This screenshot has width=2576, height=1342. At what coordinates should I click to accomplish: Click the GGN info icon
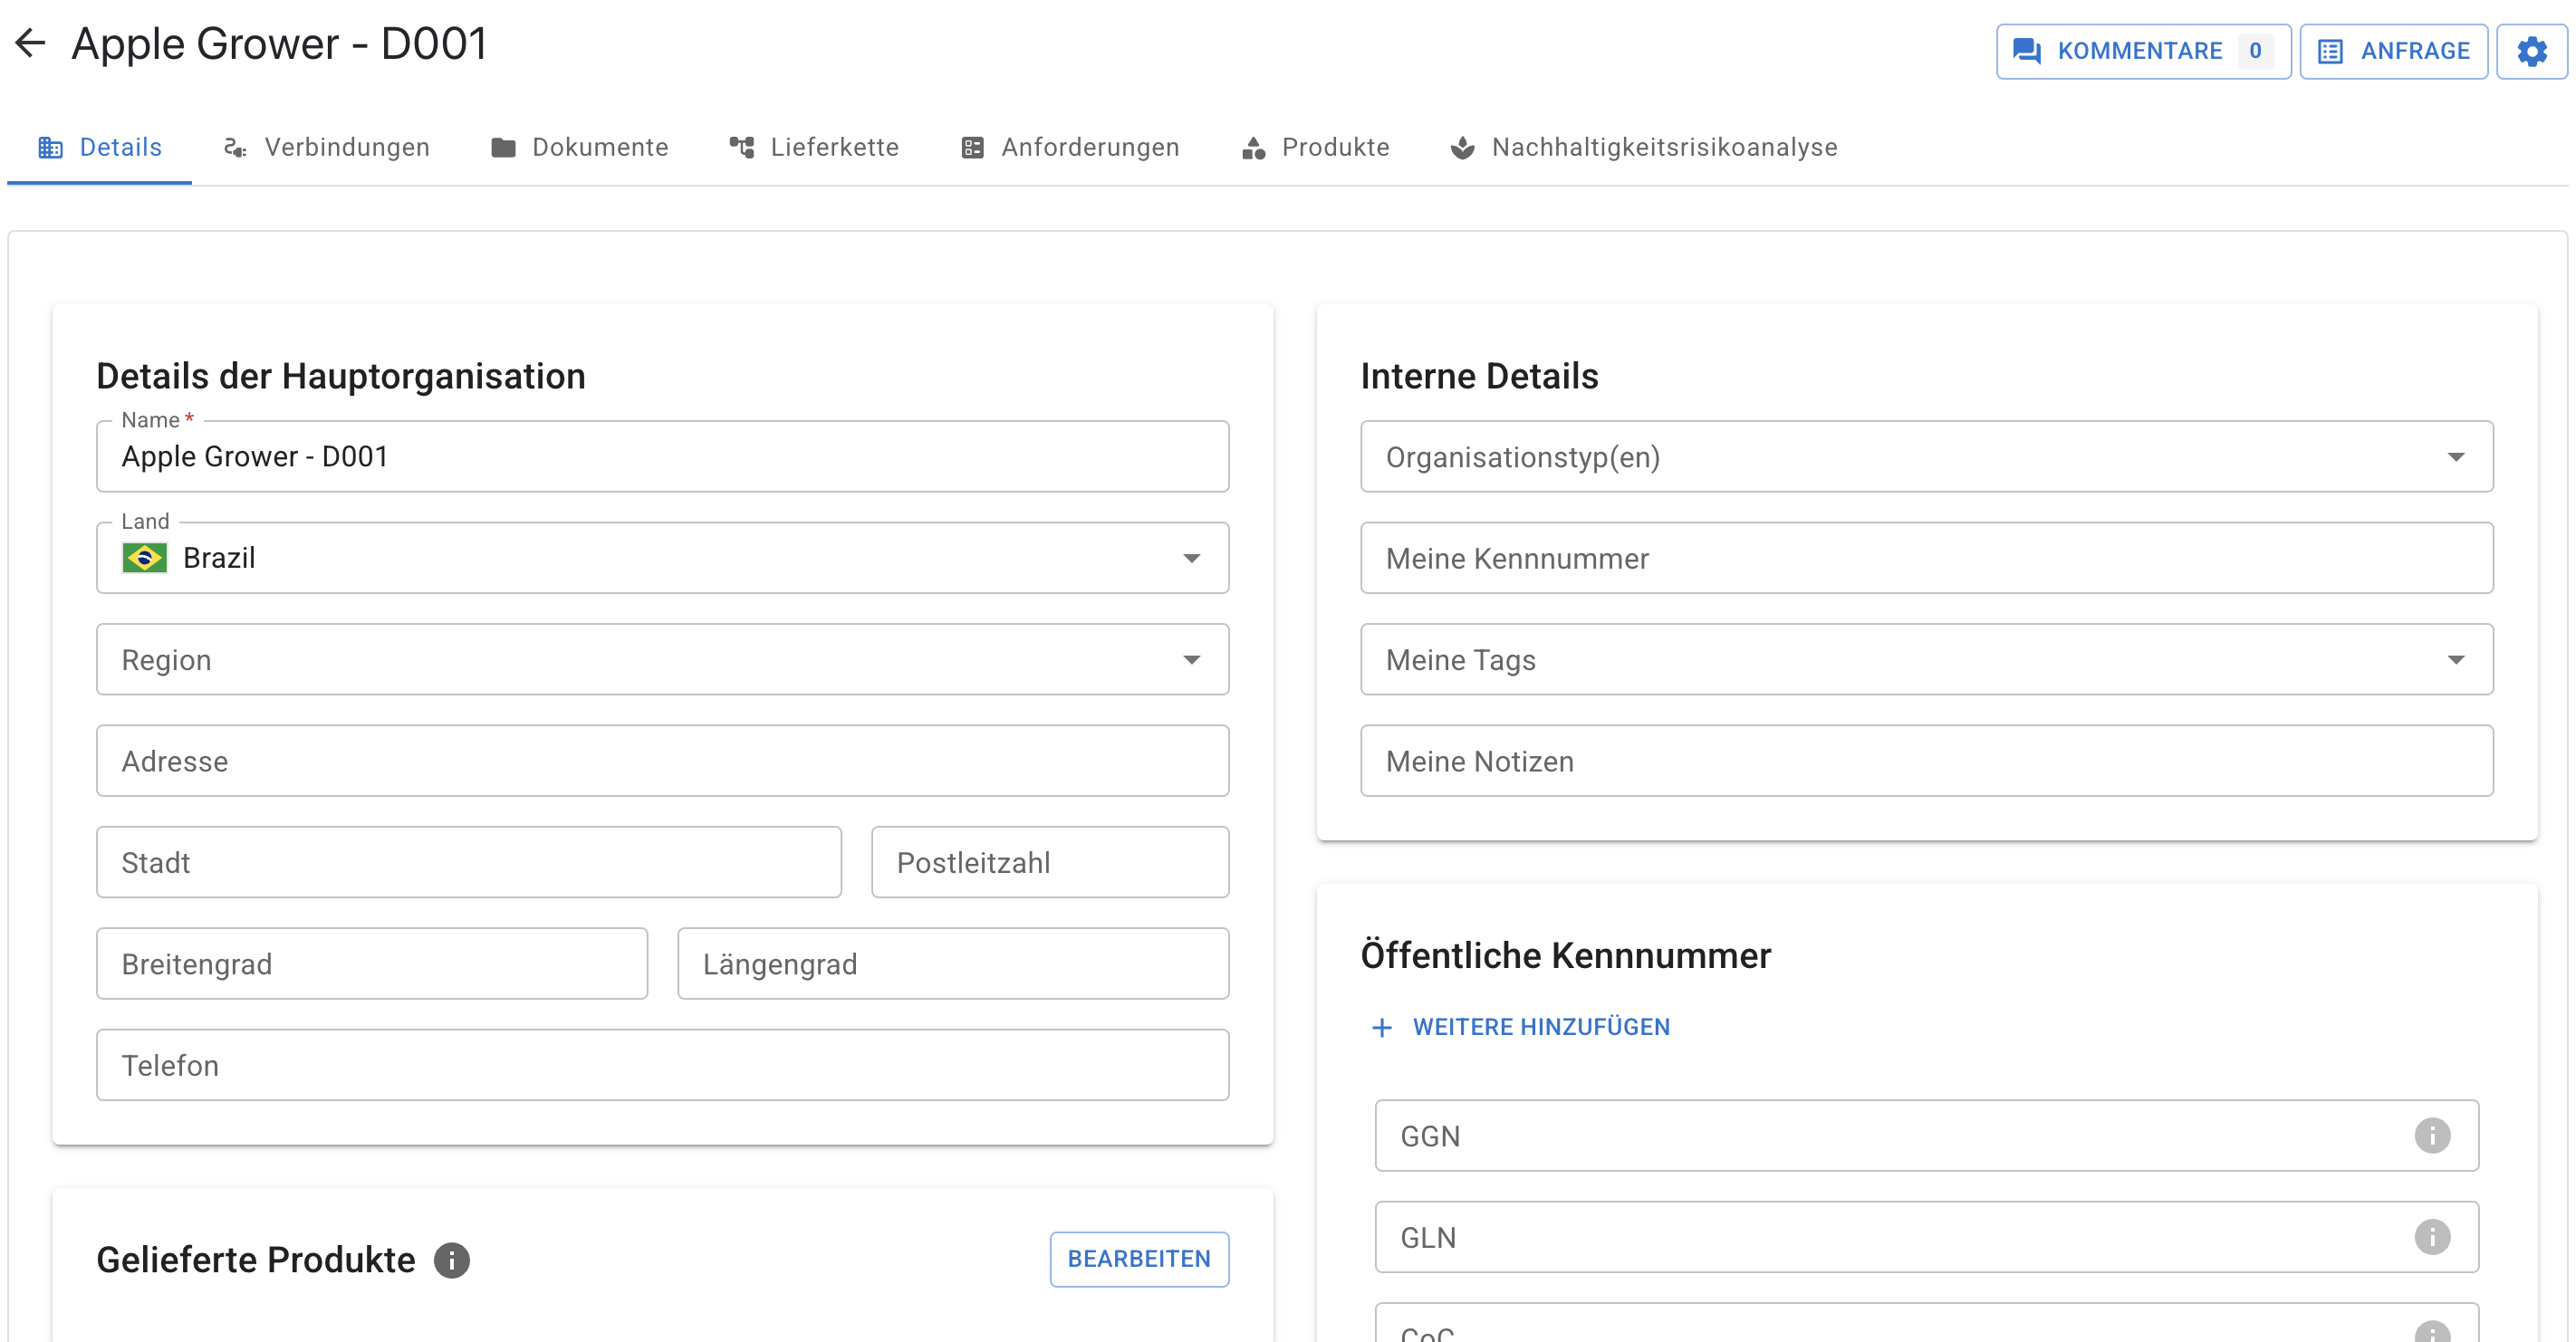2431,1136
